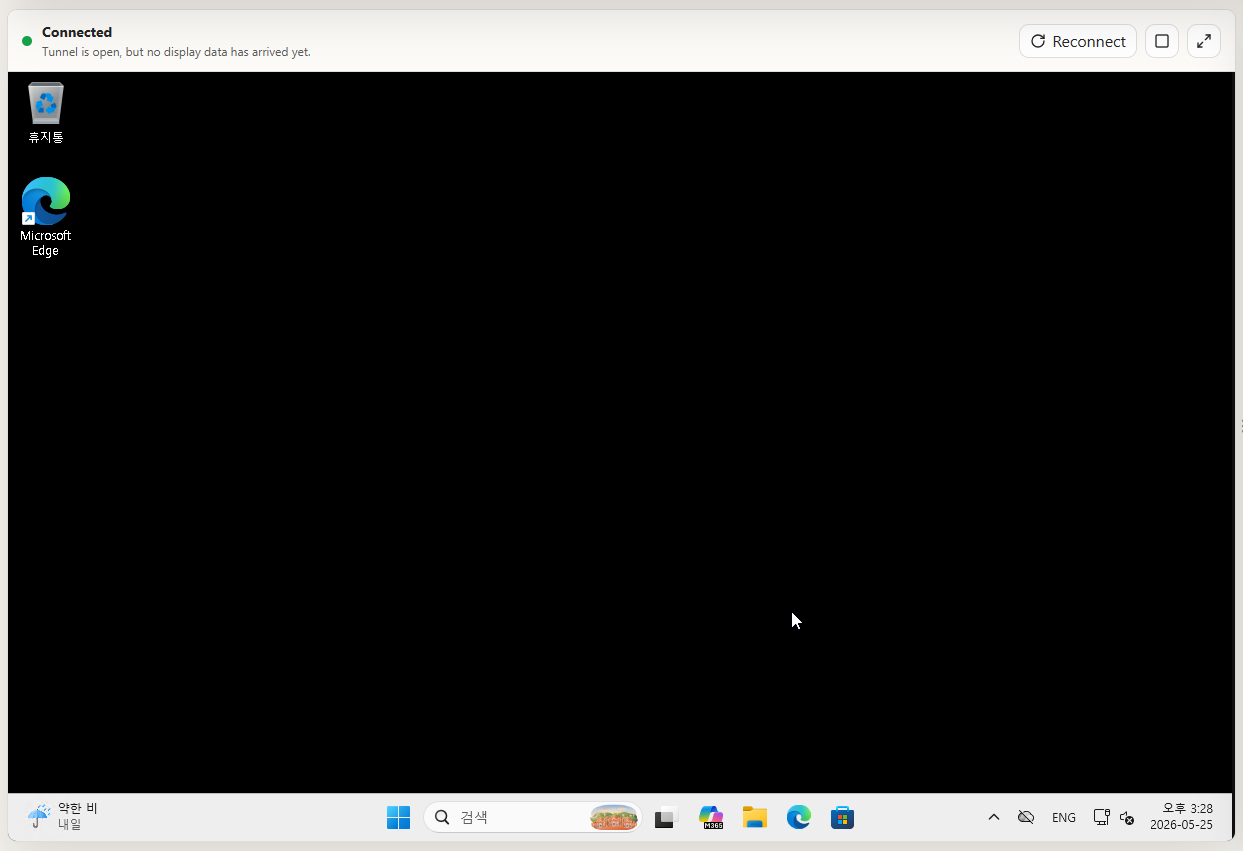Launch Microsoft 365 Copilot from taskbar
Screen dimensions: 1243x851
pos(711,817)
